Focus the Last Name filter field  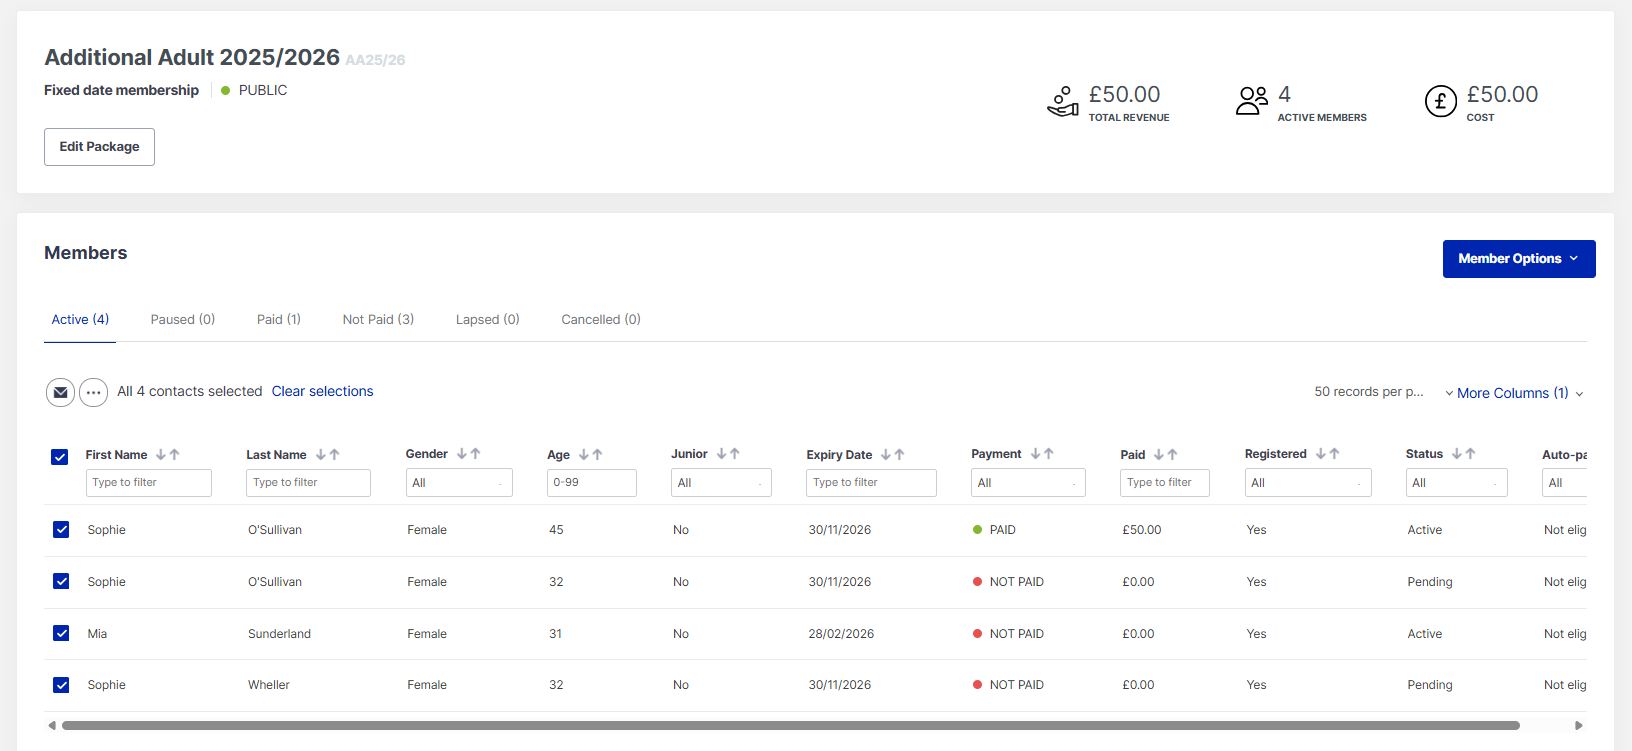pos(308,483)
